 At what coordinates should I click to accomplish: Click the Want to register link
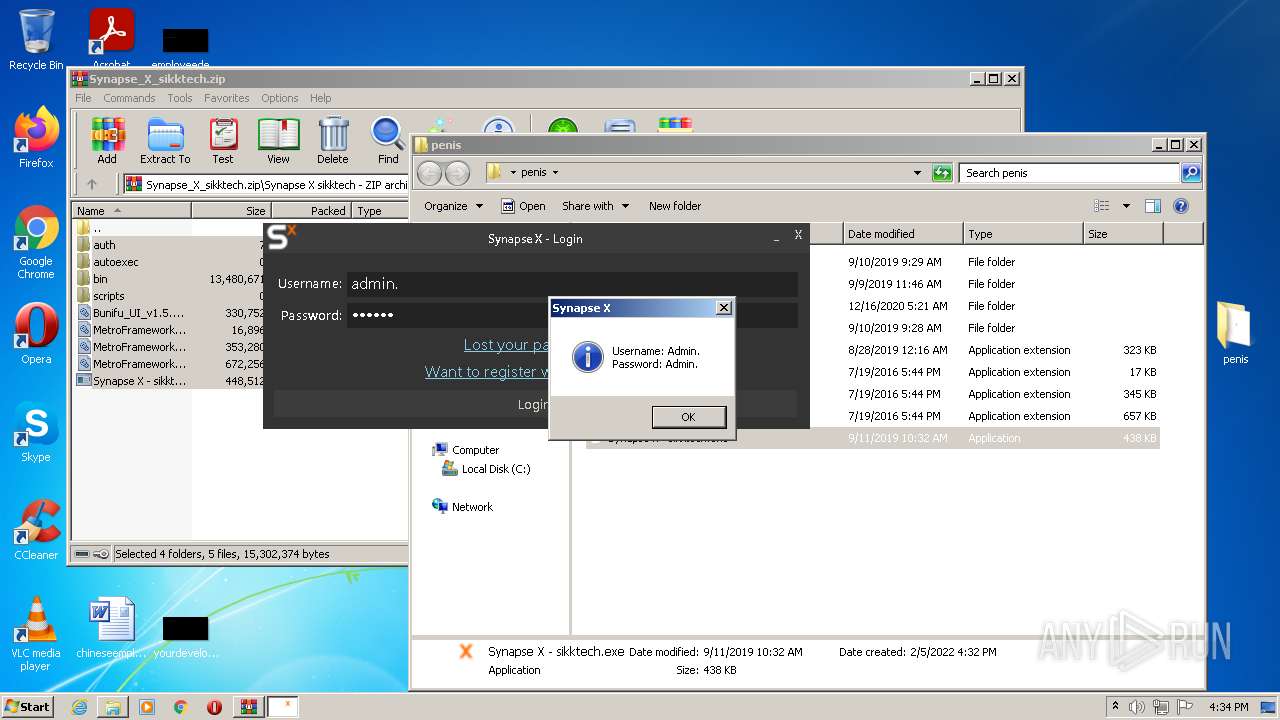click(x=486, y=372)
